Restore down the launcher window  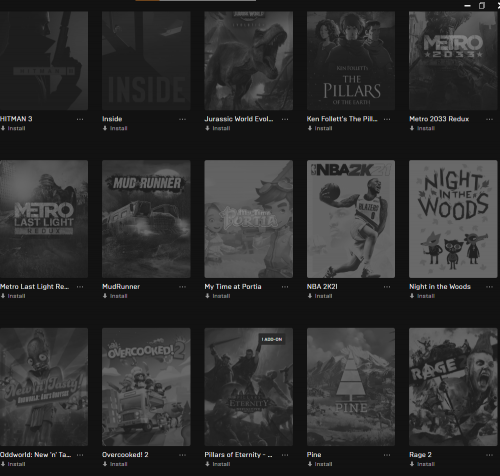[x=482, y=6]
